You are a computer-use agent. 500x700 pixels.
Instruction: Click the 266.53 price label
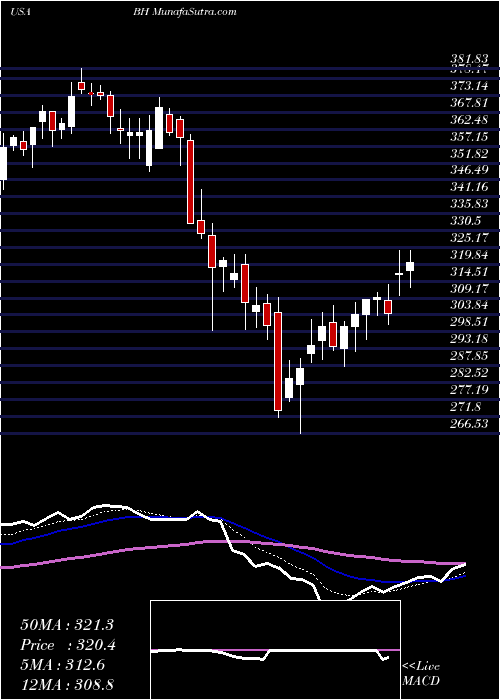[468, 424]
